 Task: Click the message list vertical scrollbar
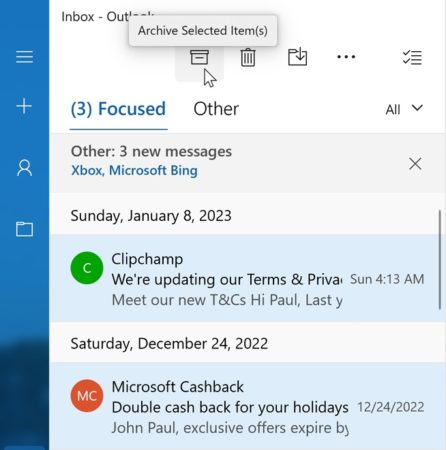click(x=440, y=260)
